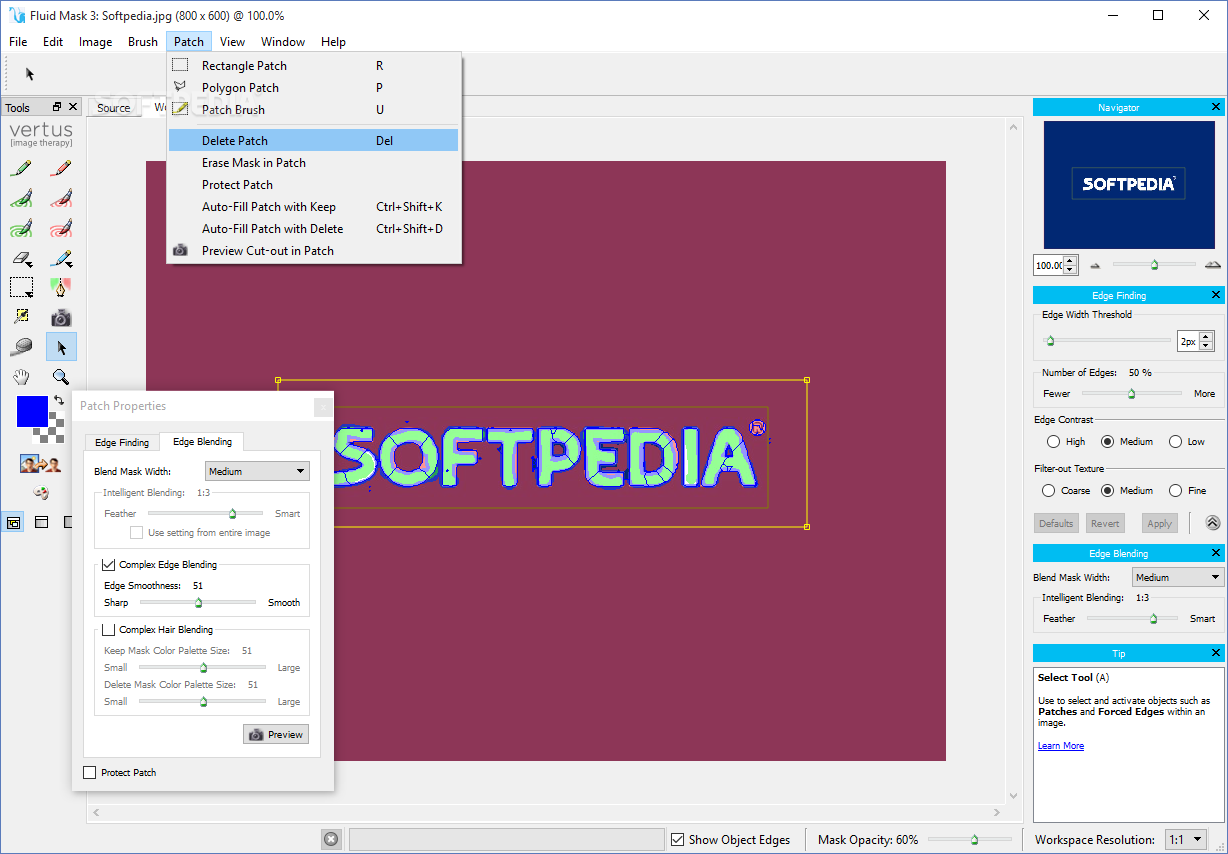Switch to the Edge Finding tab in Patch Properties
The height and width of the screenshot is (854, 1228).
(x=122, y=442)
